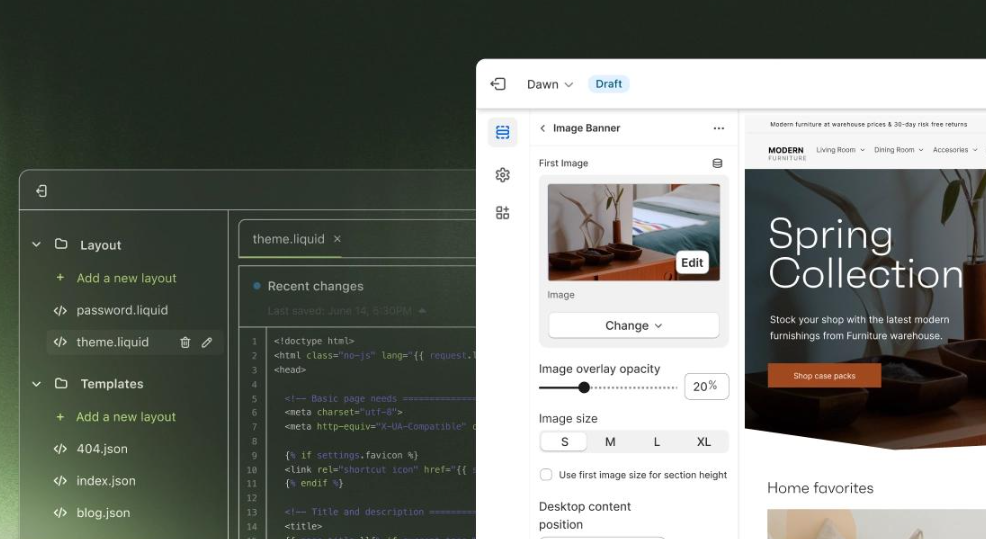986x539 pixels.
Task: Click the first image thumbnail
Action: [634, 232]
